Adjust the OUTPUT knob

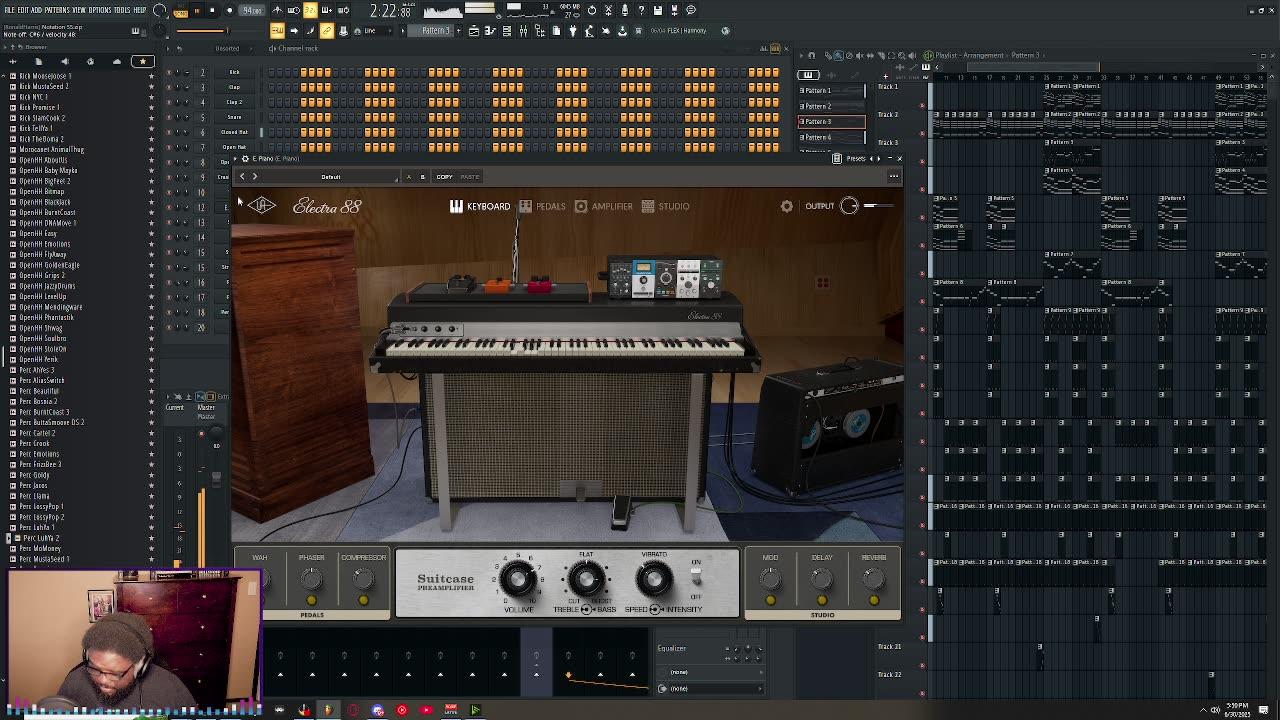coord(849,206)
